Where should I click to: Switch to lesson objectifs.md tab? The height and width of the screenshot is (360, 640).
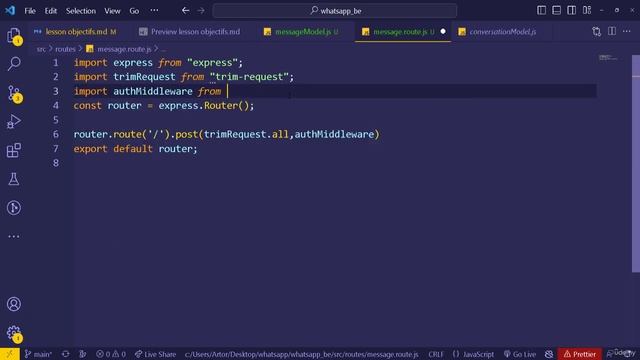(76, 31)
